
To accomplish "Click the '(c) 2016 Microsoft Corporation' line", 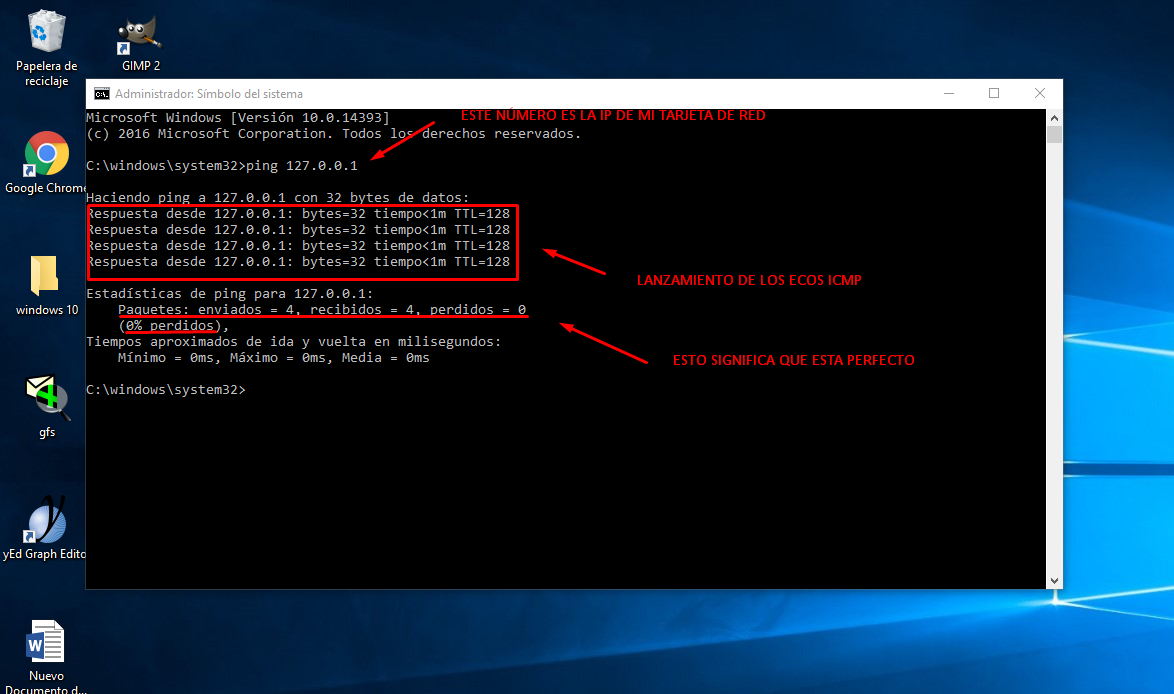I will [x=334, y=133].
